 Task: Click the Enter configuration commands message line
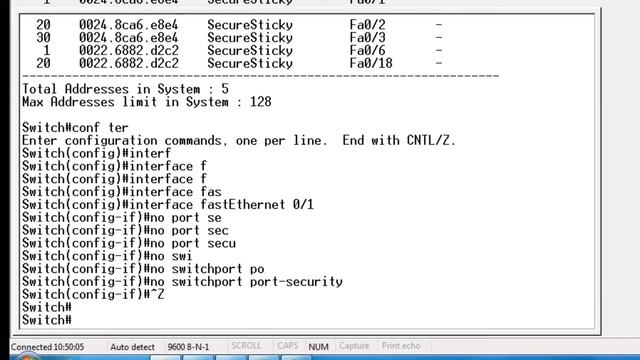[x=239, y=140]
